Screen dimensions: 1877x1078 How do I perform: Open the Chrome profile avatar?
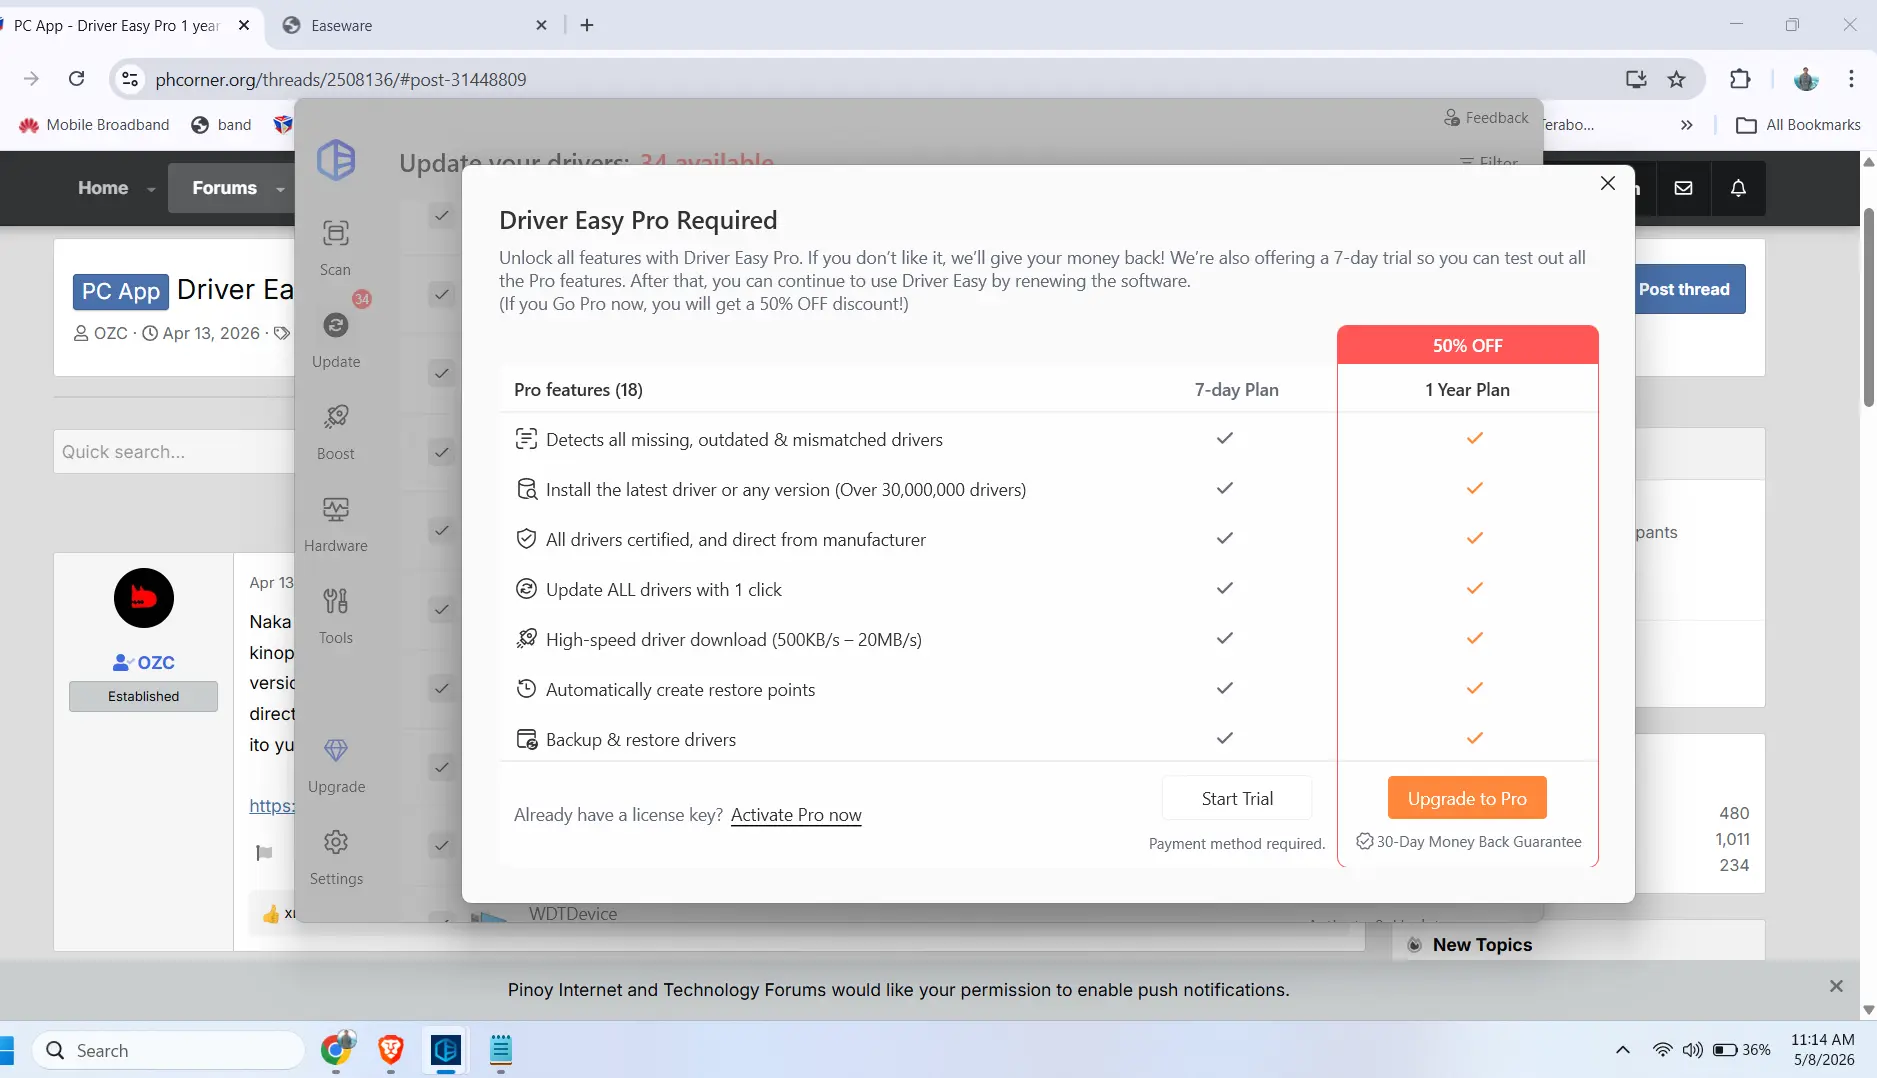[x=1806, y=79]
